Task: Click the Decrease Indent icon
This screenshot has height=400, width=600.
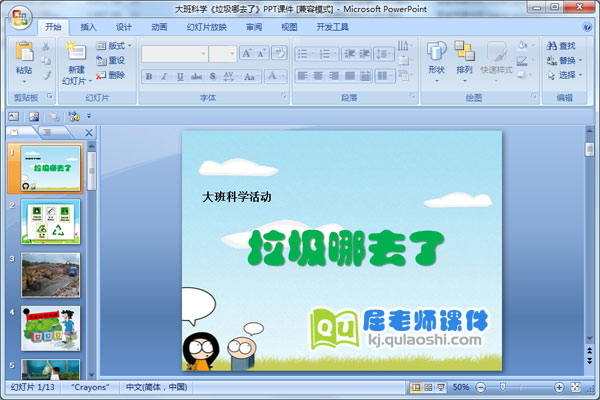Action: tap(349, 54)
